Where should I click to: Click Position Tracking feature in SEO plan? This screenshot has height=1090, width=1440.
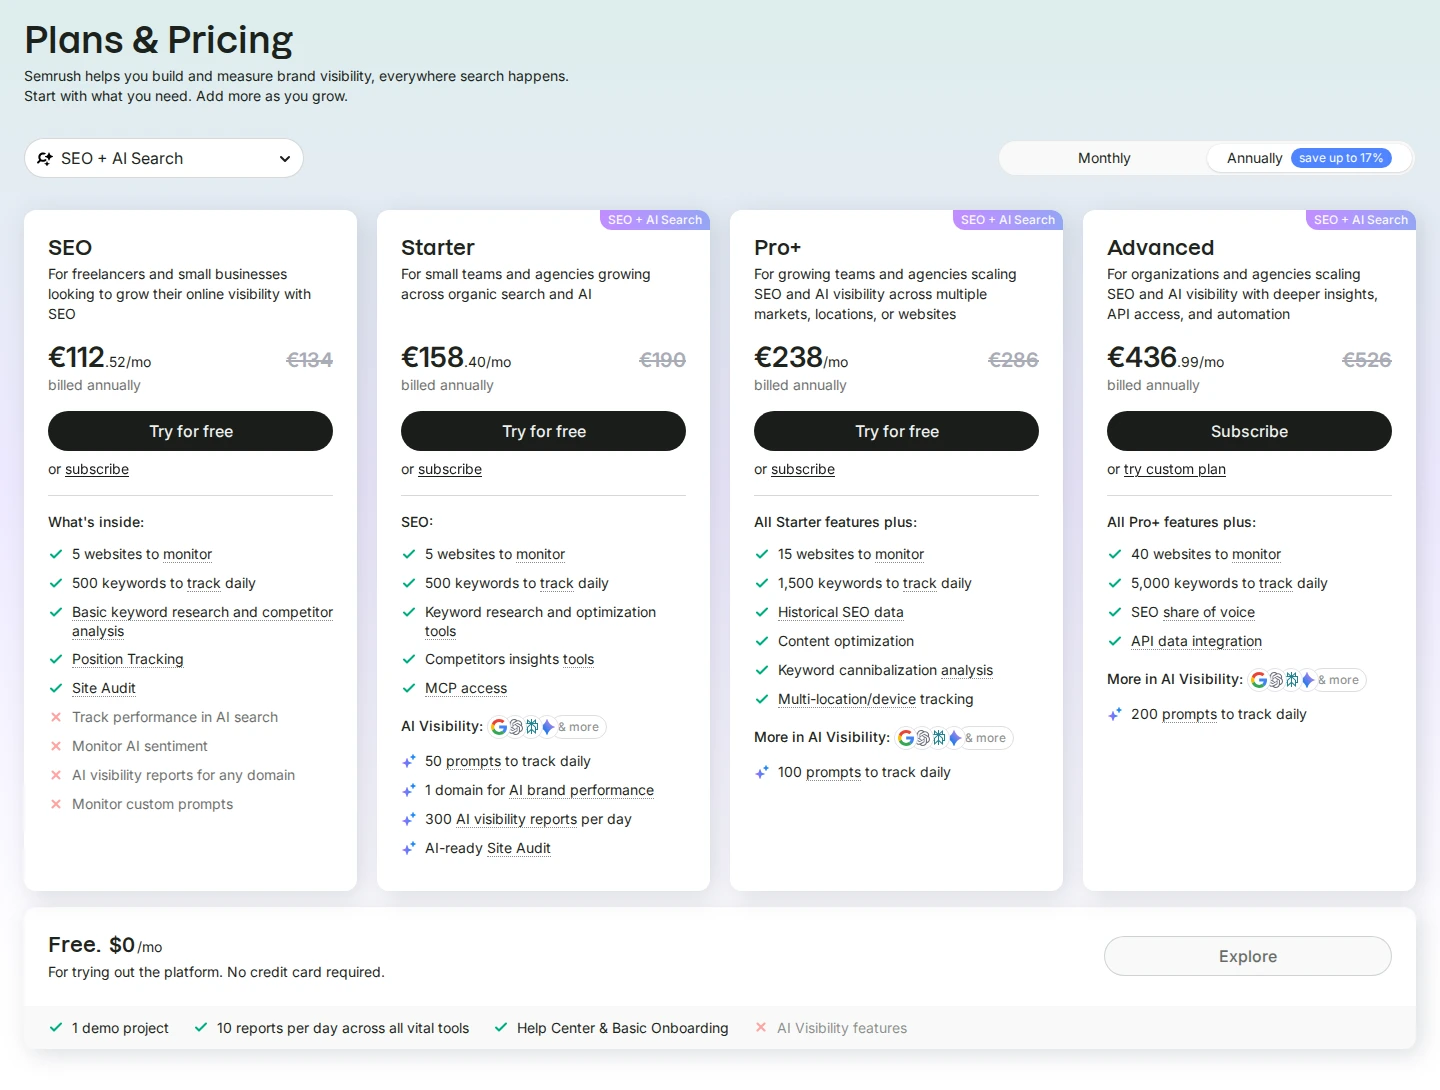128,659
